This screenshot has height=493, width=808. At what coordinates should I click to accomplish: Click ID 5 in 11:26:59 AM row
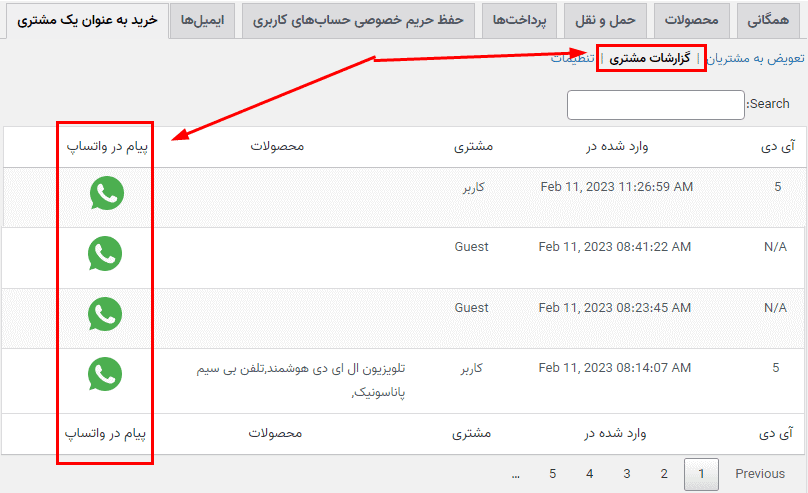[x=778, y=186]
